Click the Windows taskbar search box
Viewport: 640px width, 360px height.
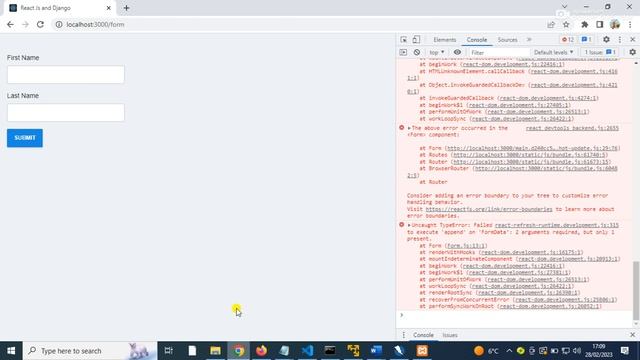(x=90, y=351)
